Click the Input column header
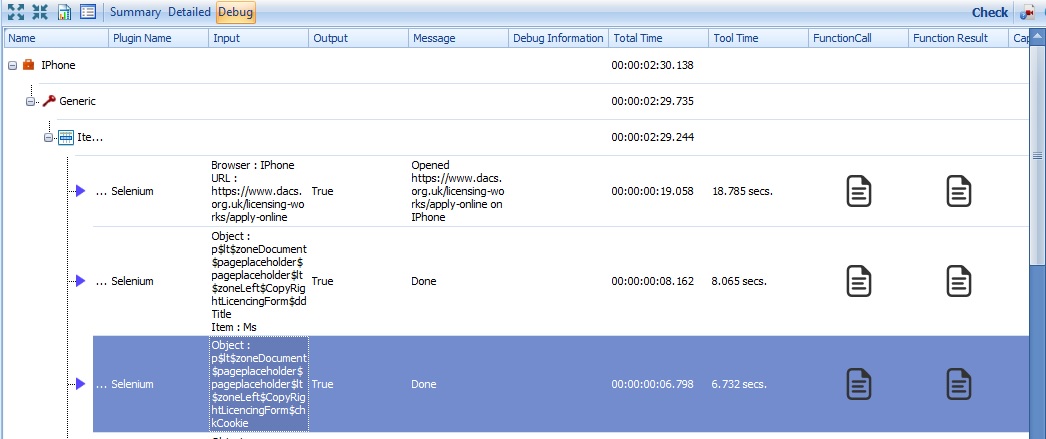Image resolution: width=1046 pixels, height=439 pixels. click(x=259, y=38)
